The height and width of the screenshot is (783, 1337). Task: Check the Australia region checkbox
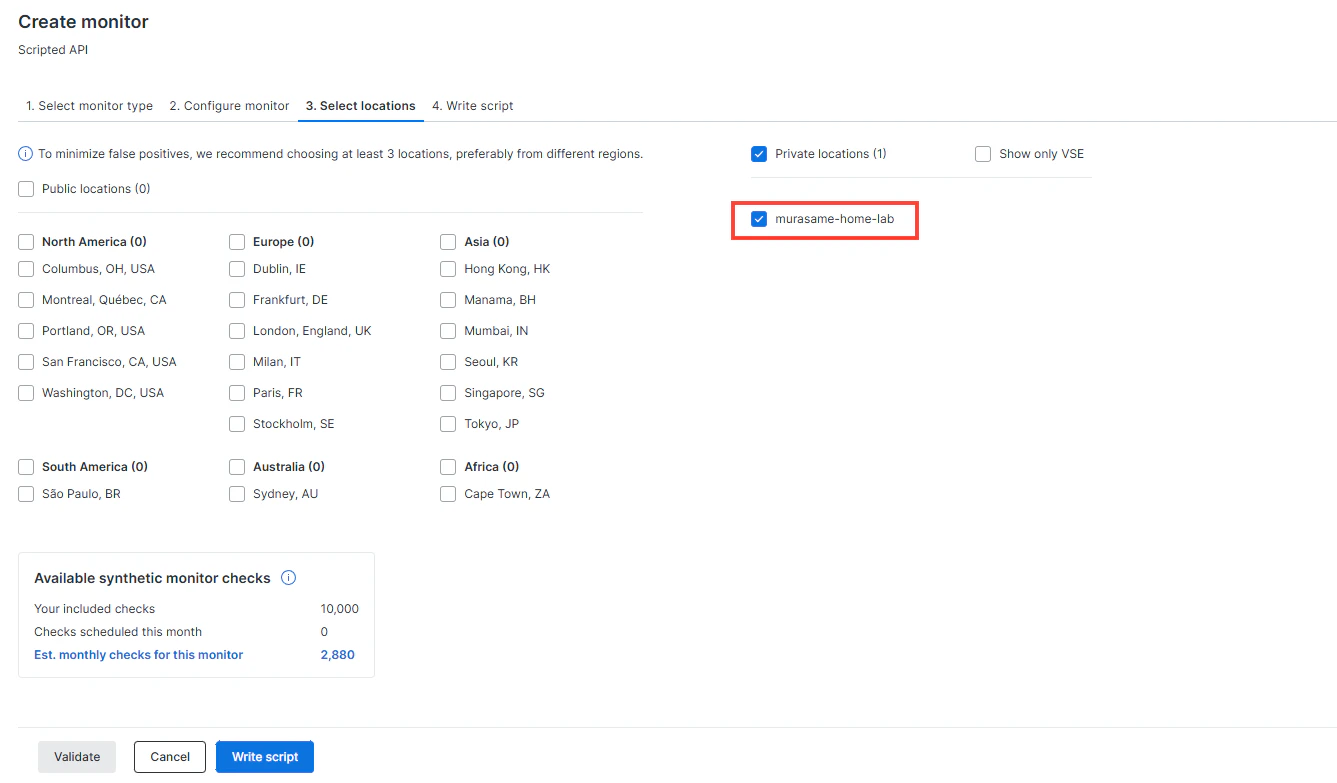(x=237, y=467)
